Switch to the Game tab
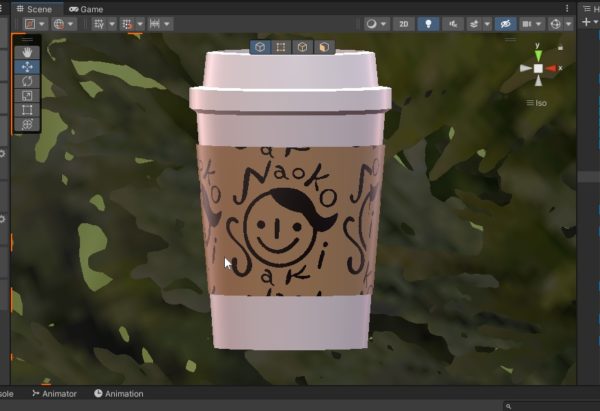 pyautogui.click(x=85, y=8)
